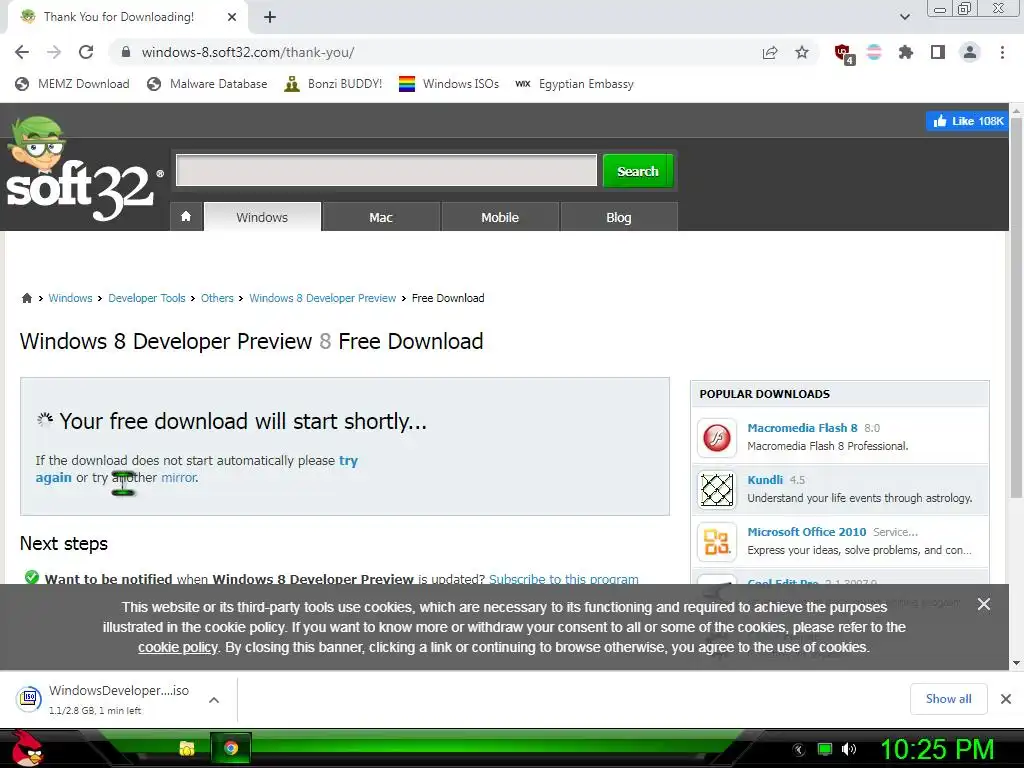1024x768 pixels.
Task: Click the lock site-info icon
Action: coord(126,52)
